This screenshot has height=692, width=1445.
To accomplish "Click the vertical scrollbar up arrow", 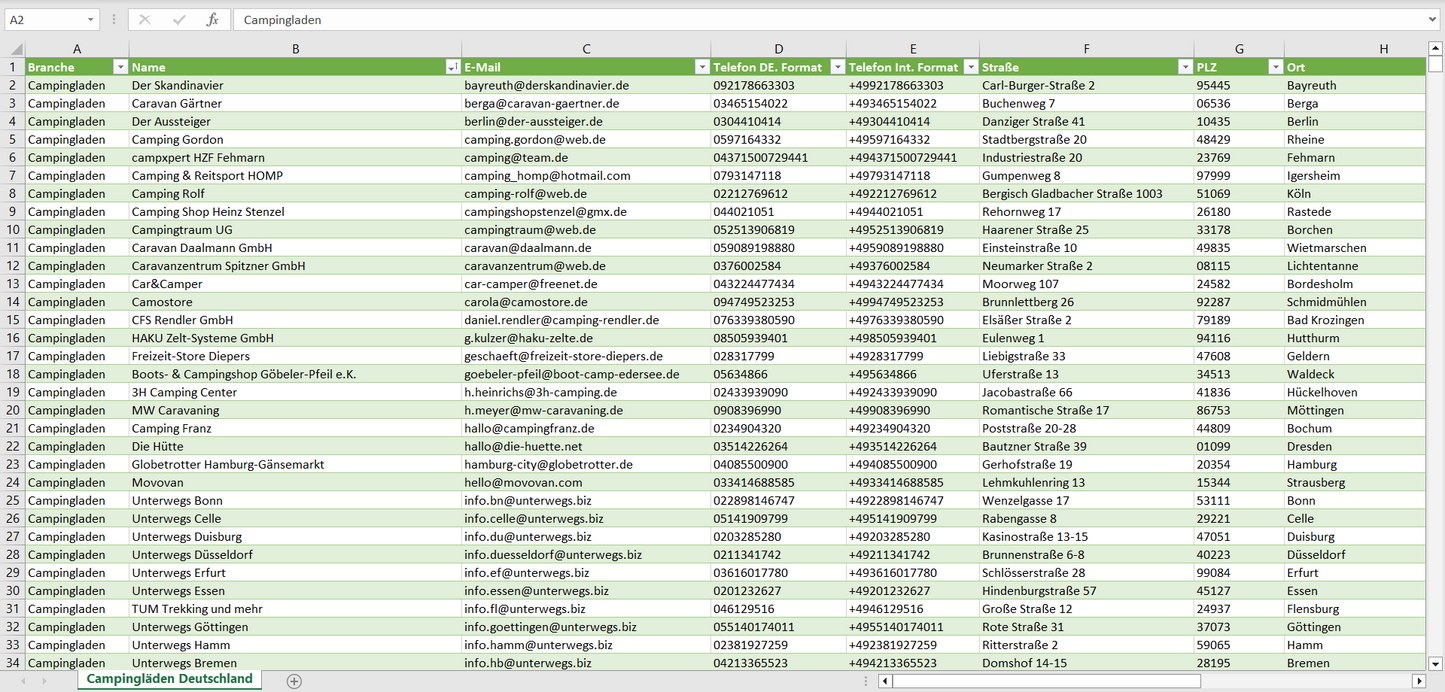I will (1435, 48).
